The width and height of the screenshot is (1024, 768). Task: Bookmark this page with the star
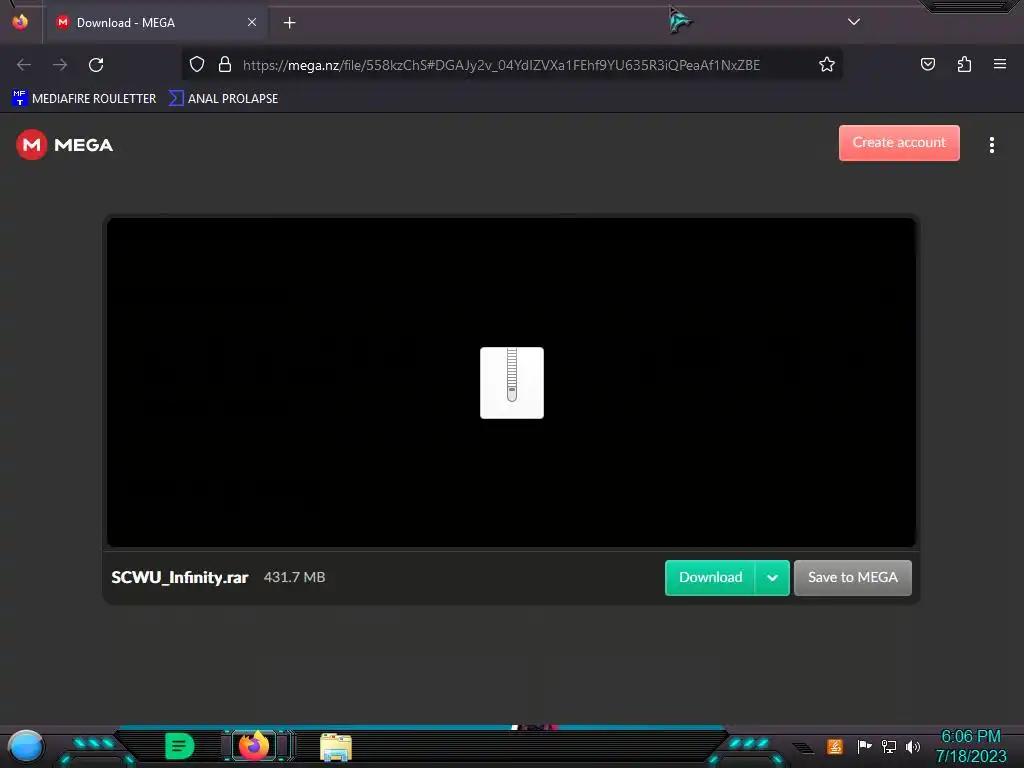point(827,65)
